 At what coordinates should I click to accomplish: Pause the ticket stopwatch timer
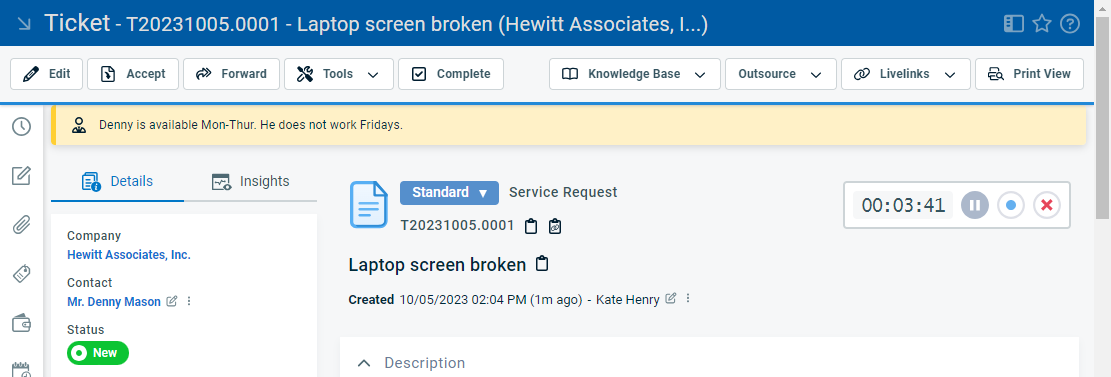(974, 206)
